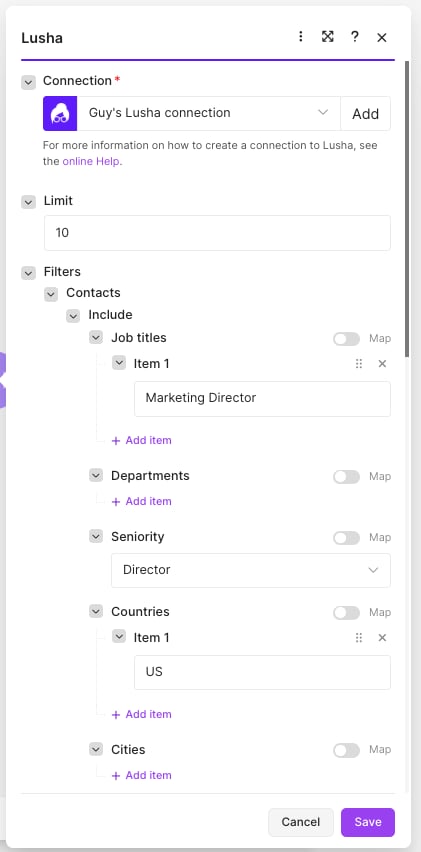Viewport: 421px width, 852px height.
Task: Remove Job titles Item 1 with its X
Action: pos(382,364)
